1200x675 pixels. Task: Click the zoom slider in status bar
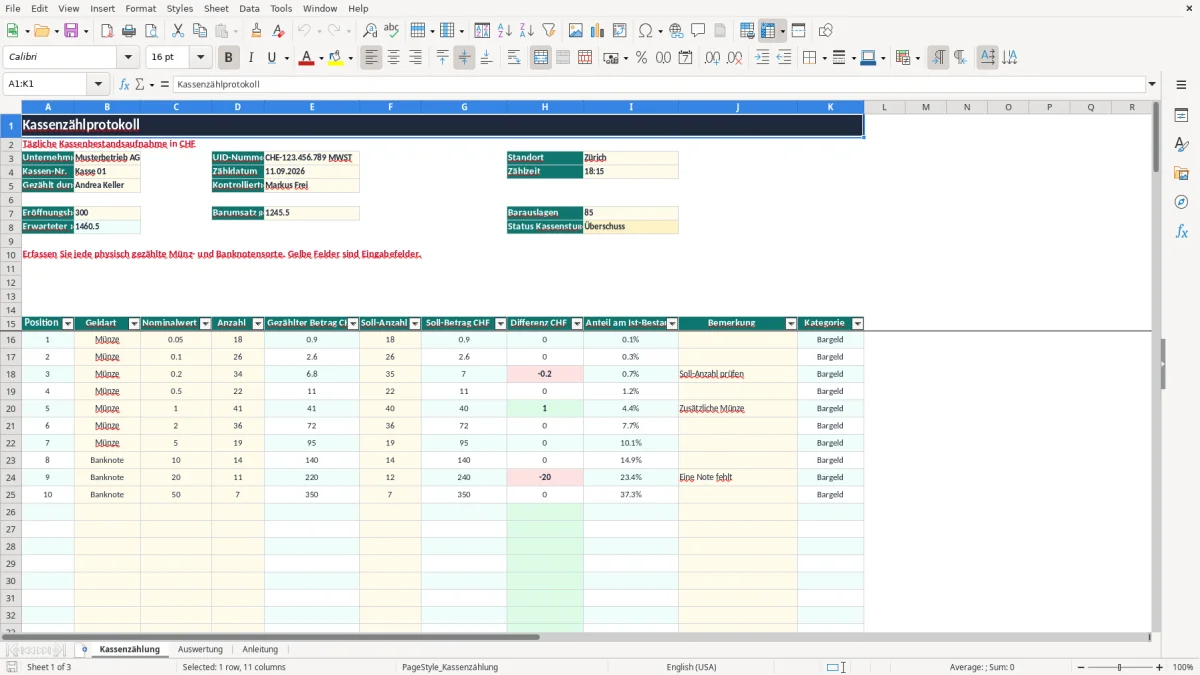tap(1120, 667)
